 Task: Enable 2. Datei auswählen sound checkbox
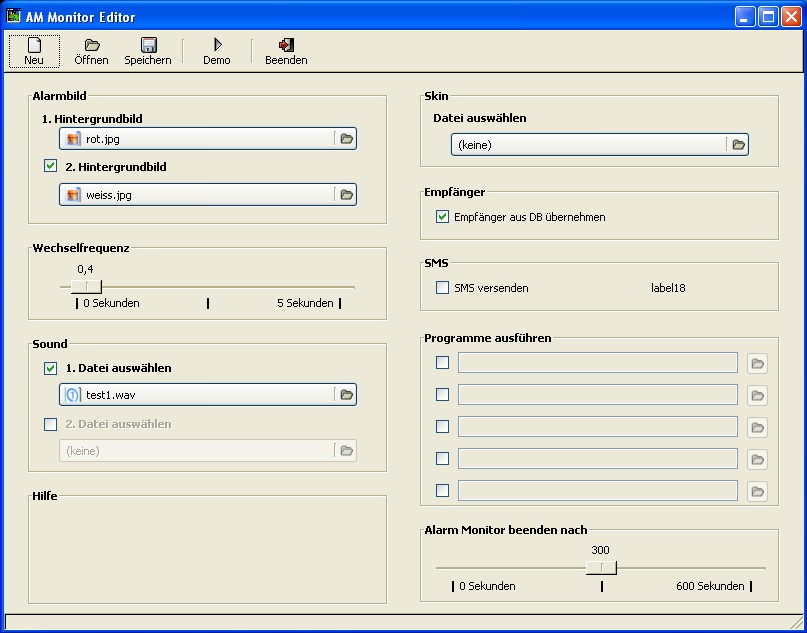coord(50,425)
